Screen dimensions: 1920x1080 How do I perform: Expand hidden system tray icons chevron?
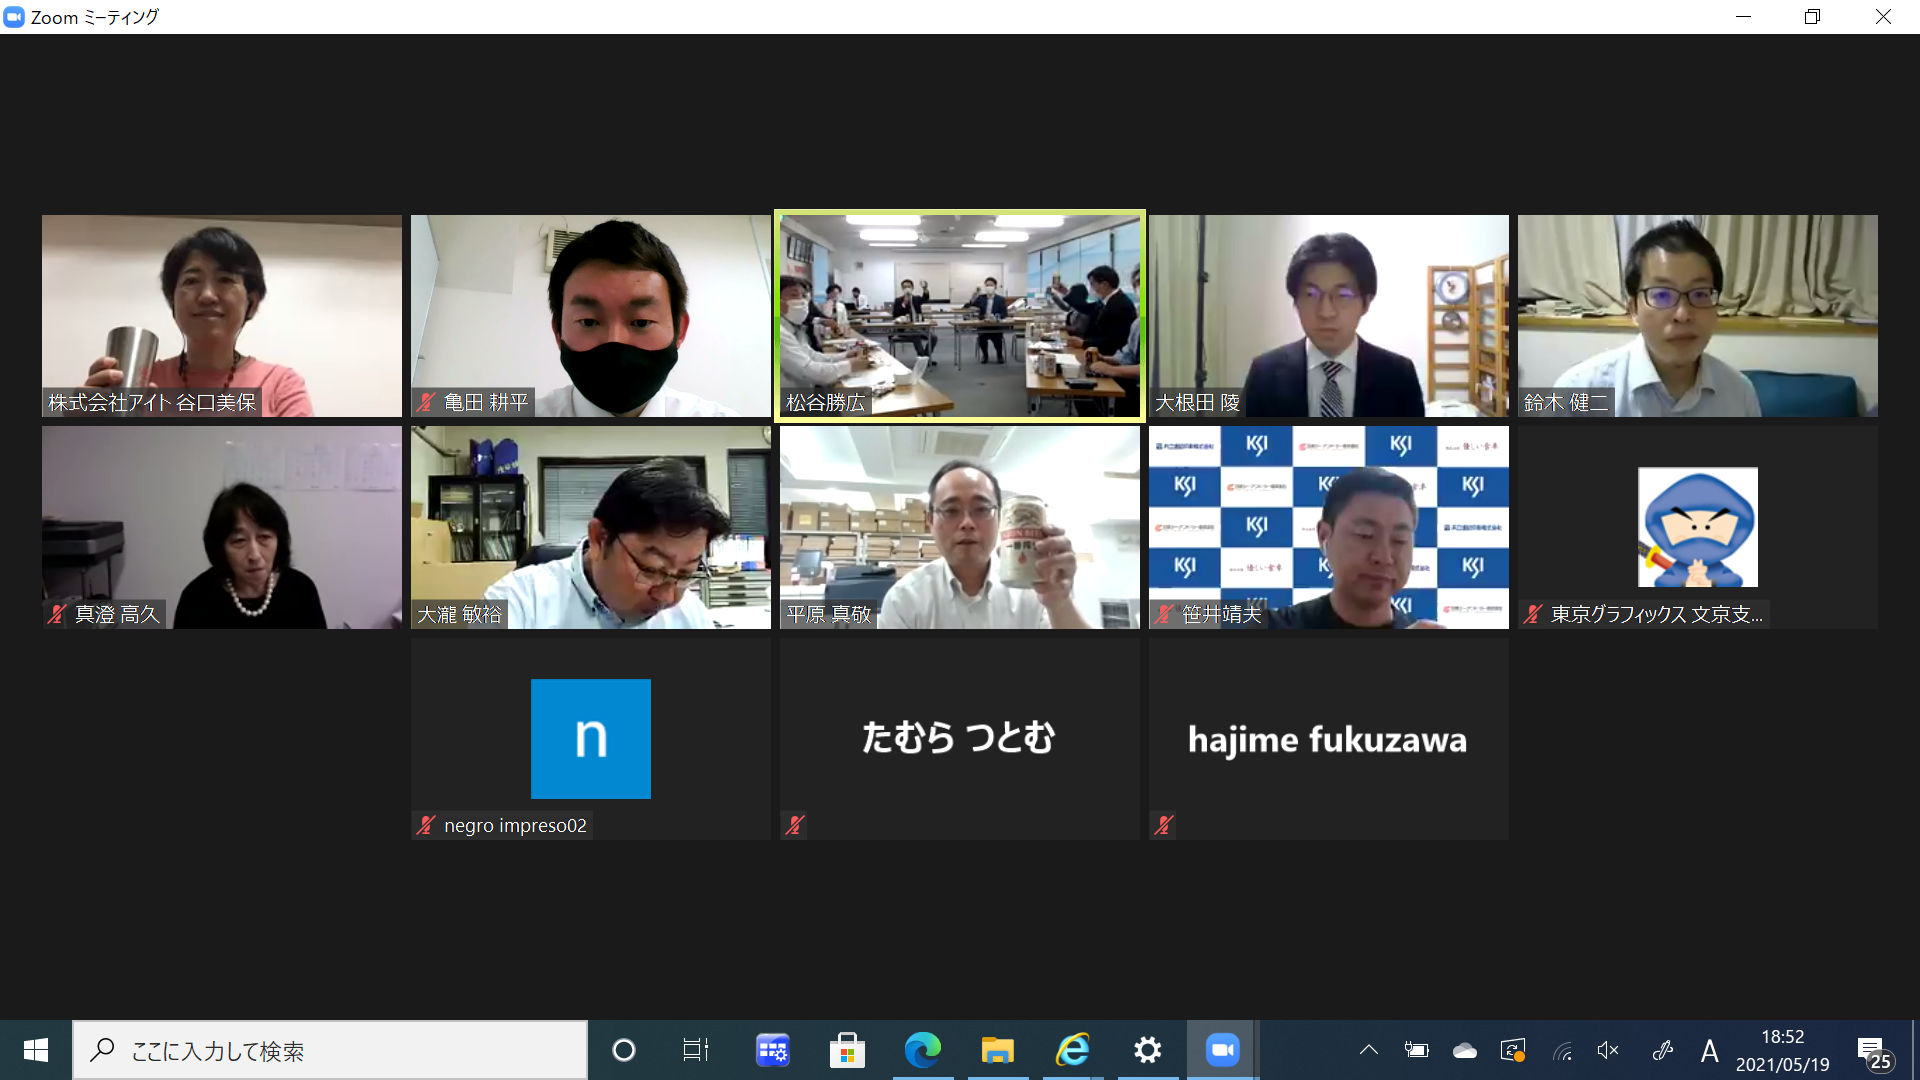point(1368,1050)
